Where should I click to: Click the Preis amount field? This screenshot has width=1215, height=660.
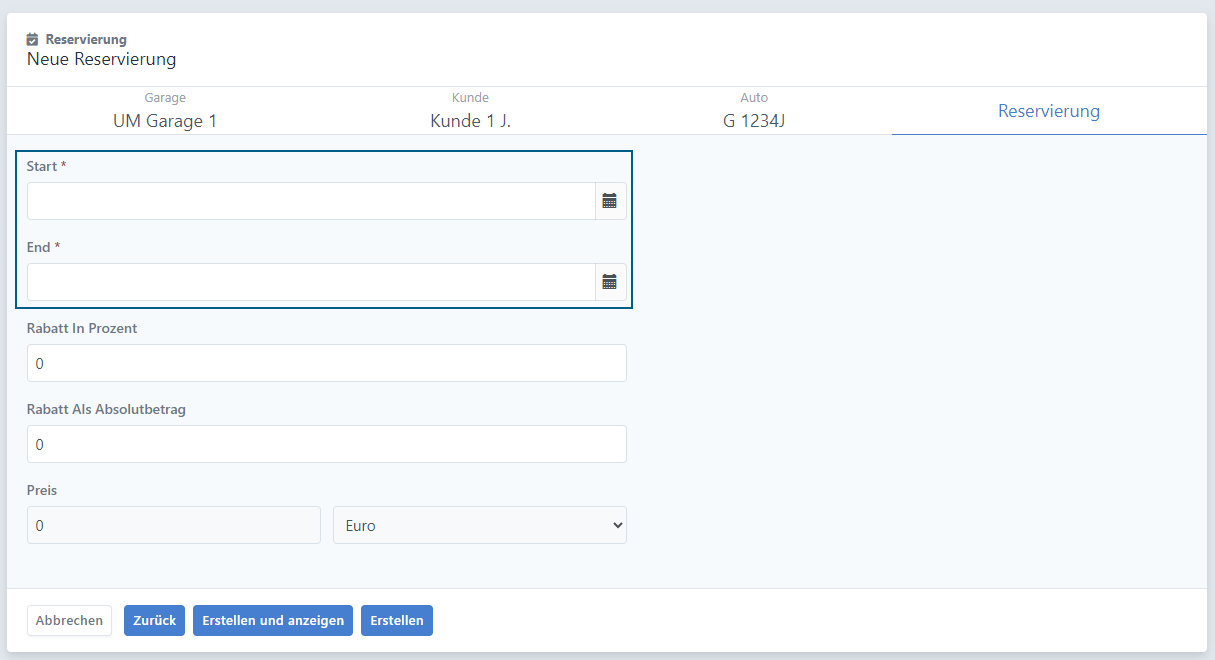click(174, 525)
